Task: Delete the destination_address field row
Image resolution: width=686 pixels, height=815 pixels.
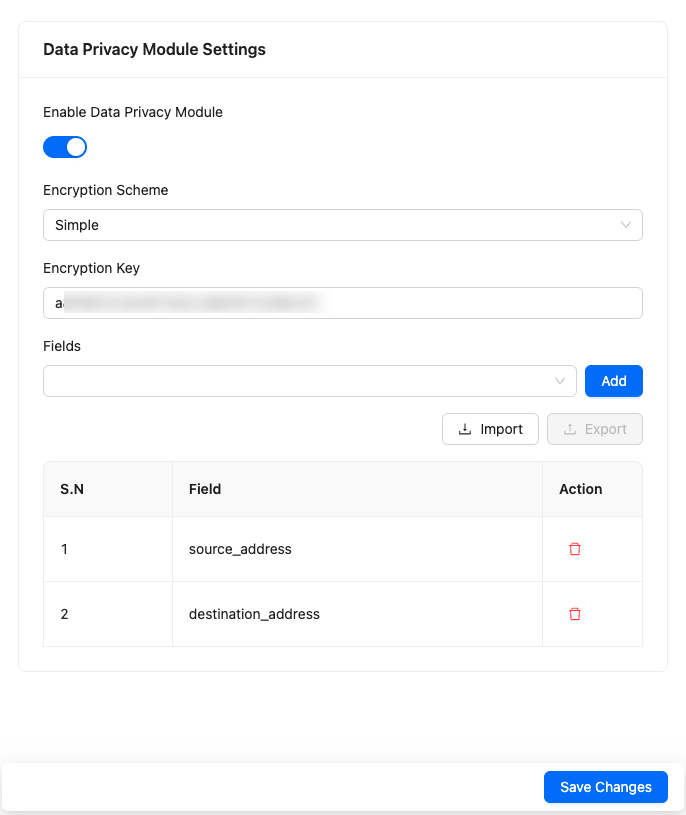Action: click(x=575, y=614)
